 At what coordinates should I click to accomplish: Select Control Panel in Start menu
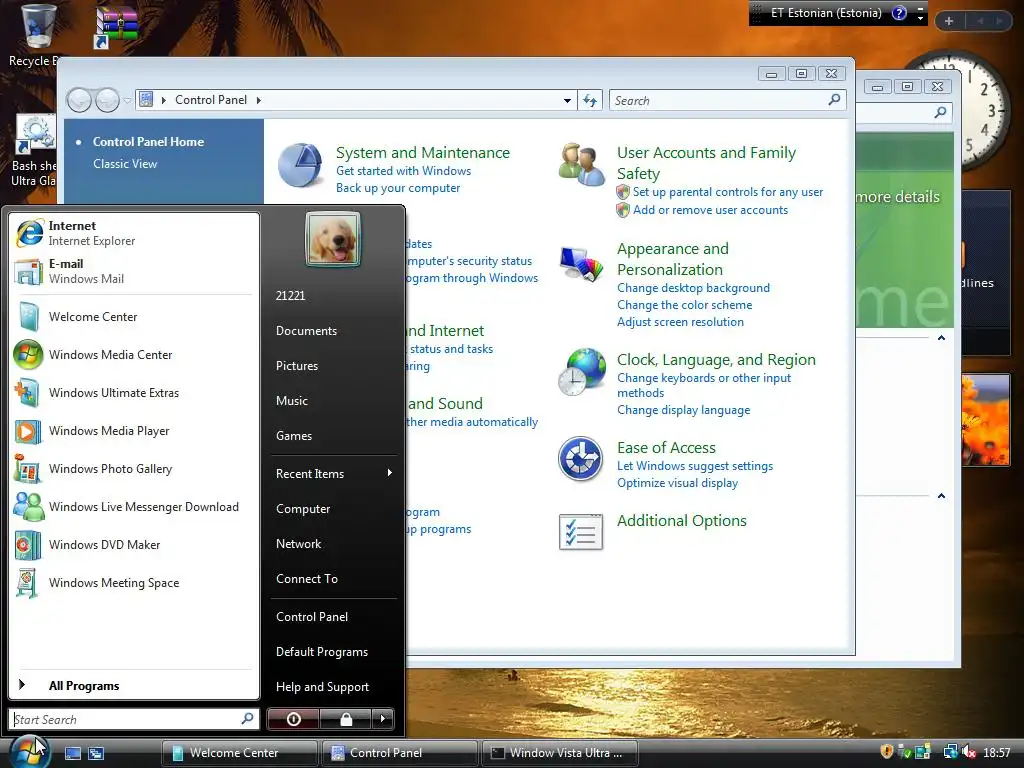(x=312, y=616)
